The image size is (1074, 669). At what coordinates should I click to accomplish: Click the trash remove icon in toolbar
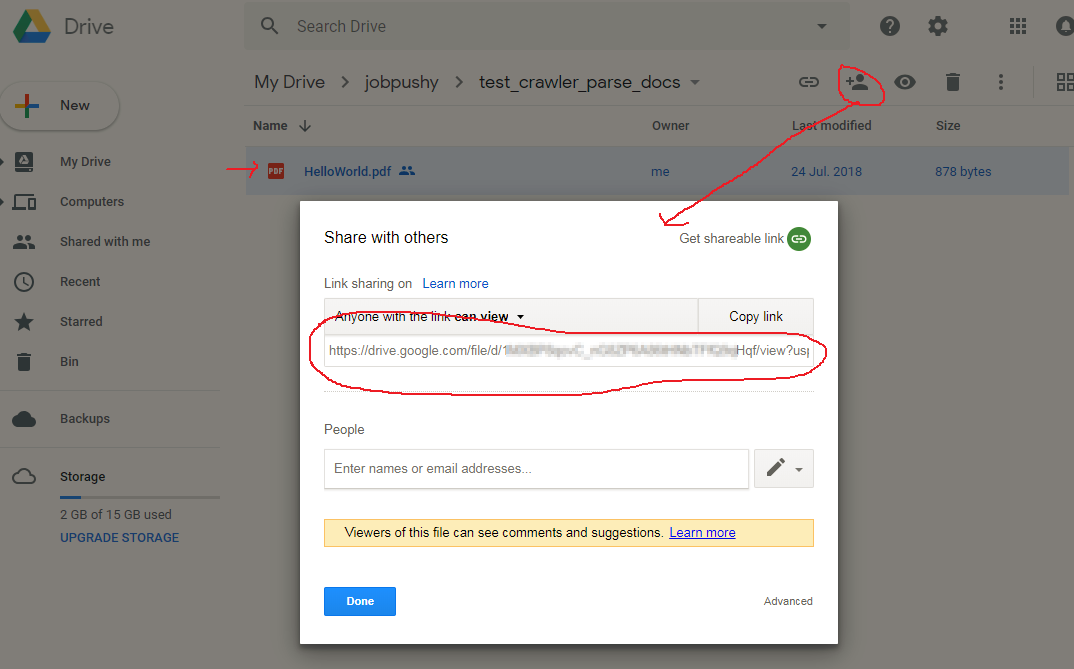coord(953,82)
